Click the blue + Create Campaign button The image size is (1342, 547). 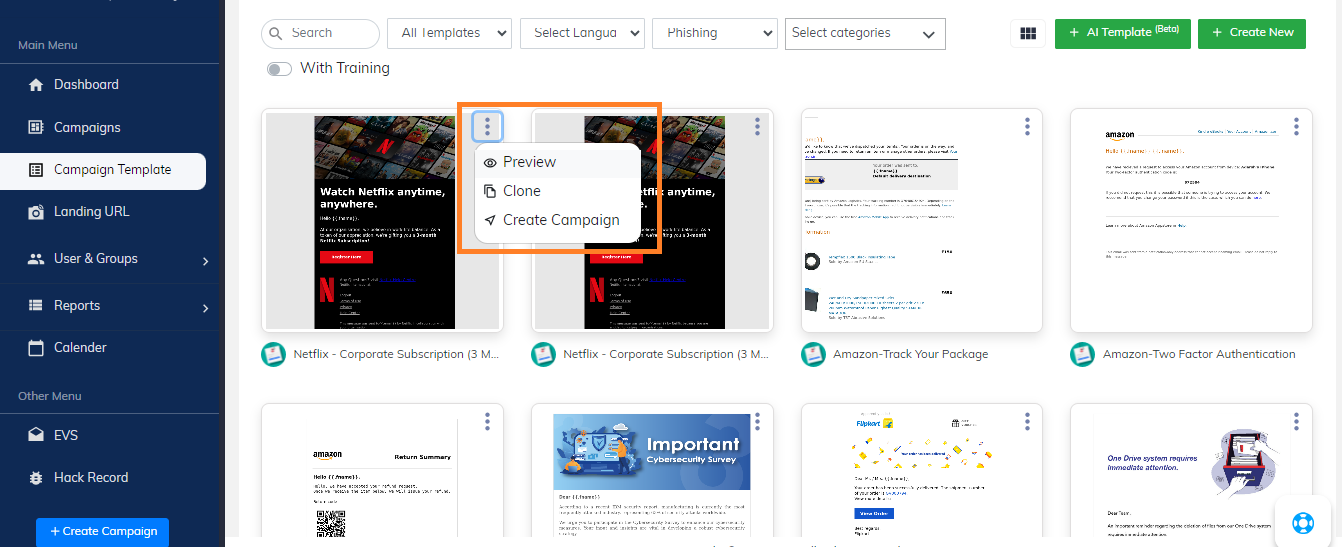pyautogui.click(x=103, y=531)
